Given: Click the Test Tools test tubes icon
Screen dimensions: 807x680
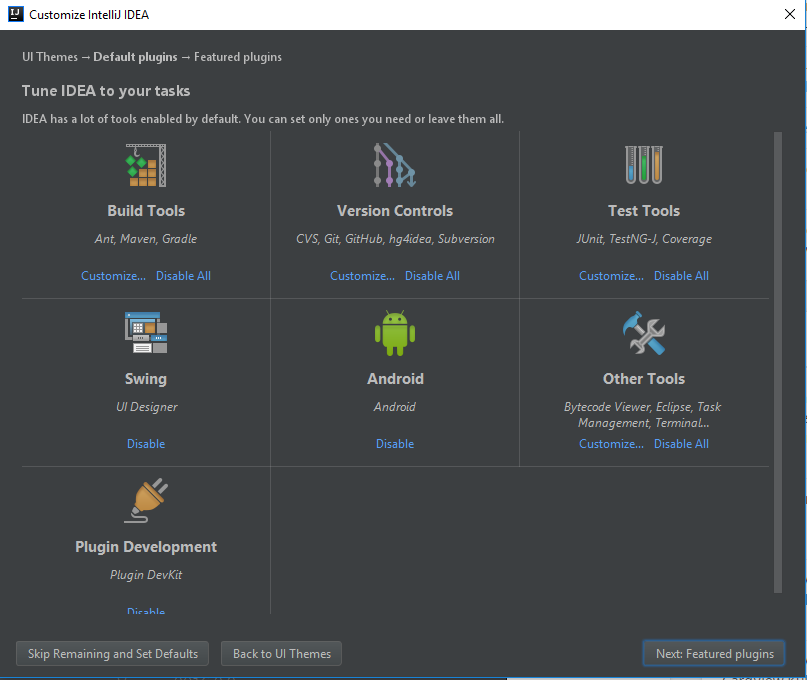Looking at the screenshot, I should [x=644, y=165].
